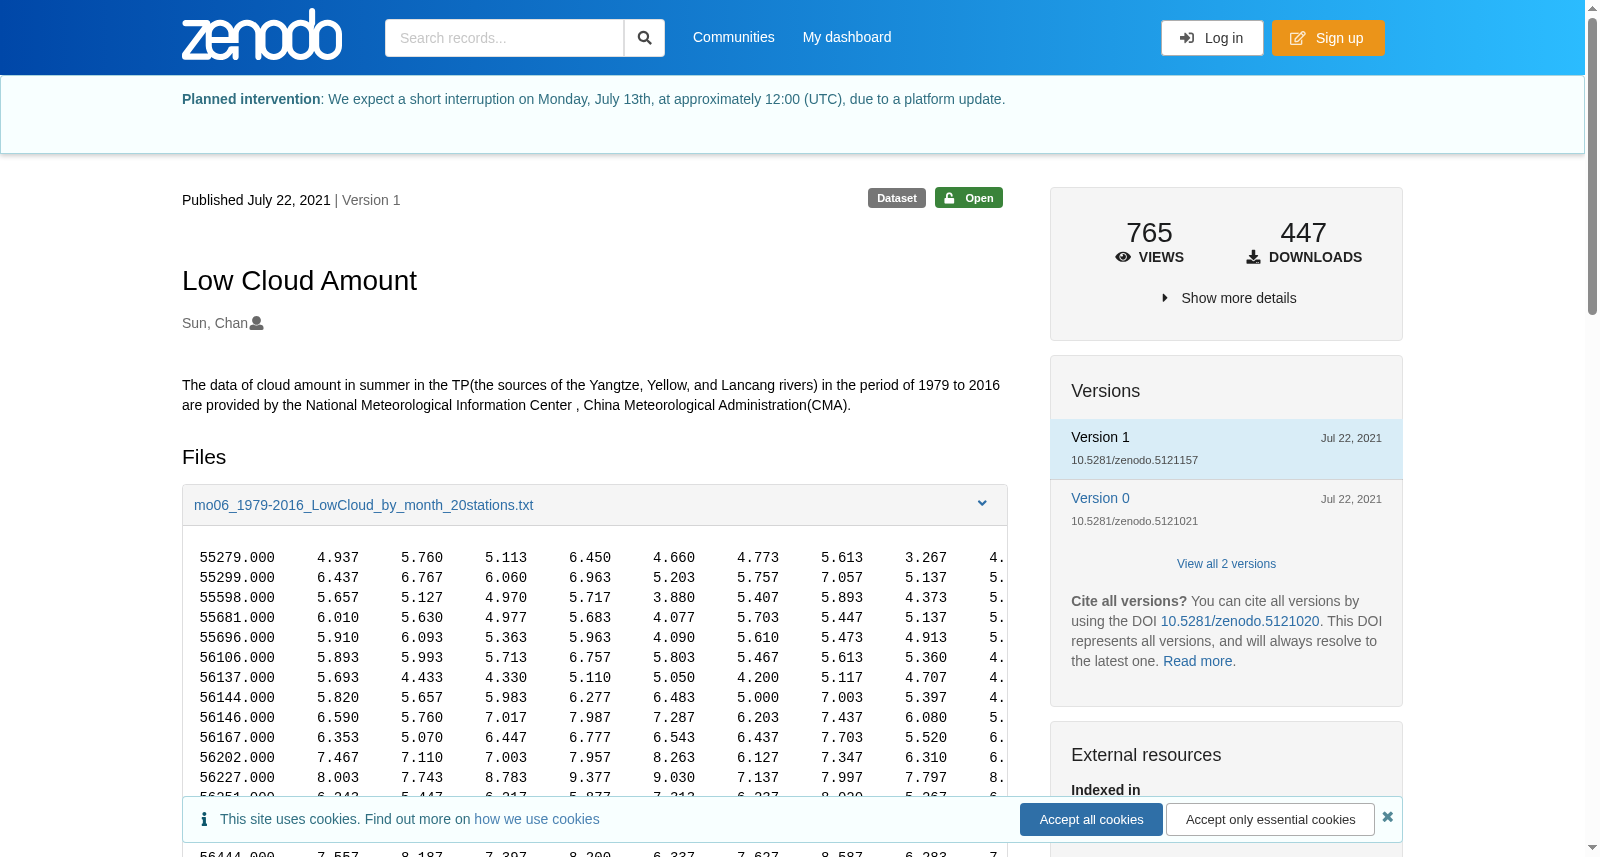Screen dimensions: 1600x857
Task: Open Version 0 link
Action: click(1100, 498)
